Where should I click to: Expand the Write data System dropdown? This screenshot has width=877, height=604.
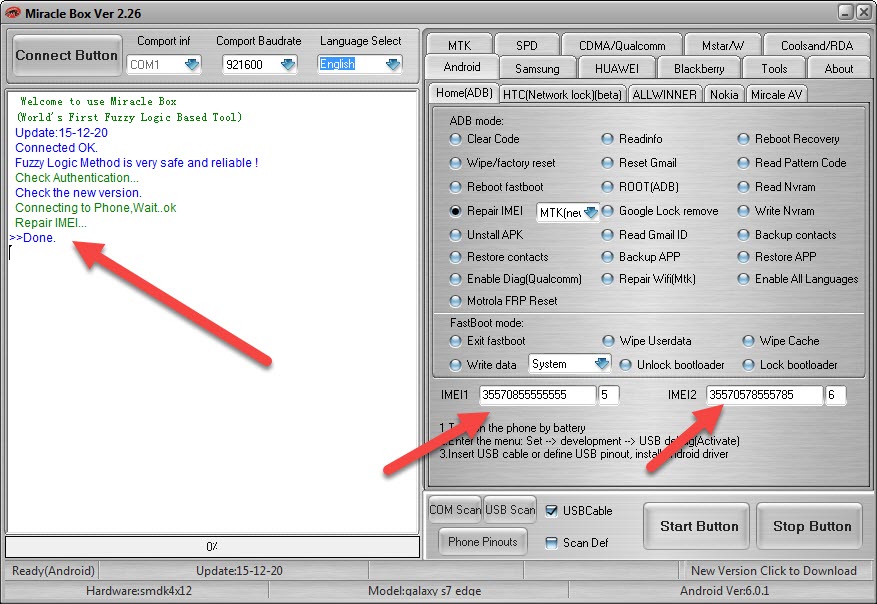click(x=602, y=364)
